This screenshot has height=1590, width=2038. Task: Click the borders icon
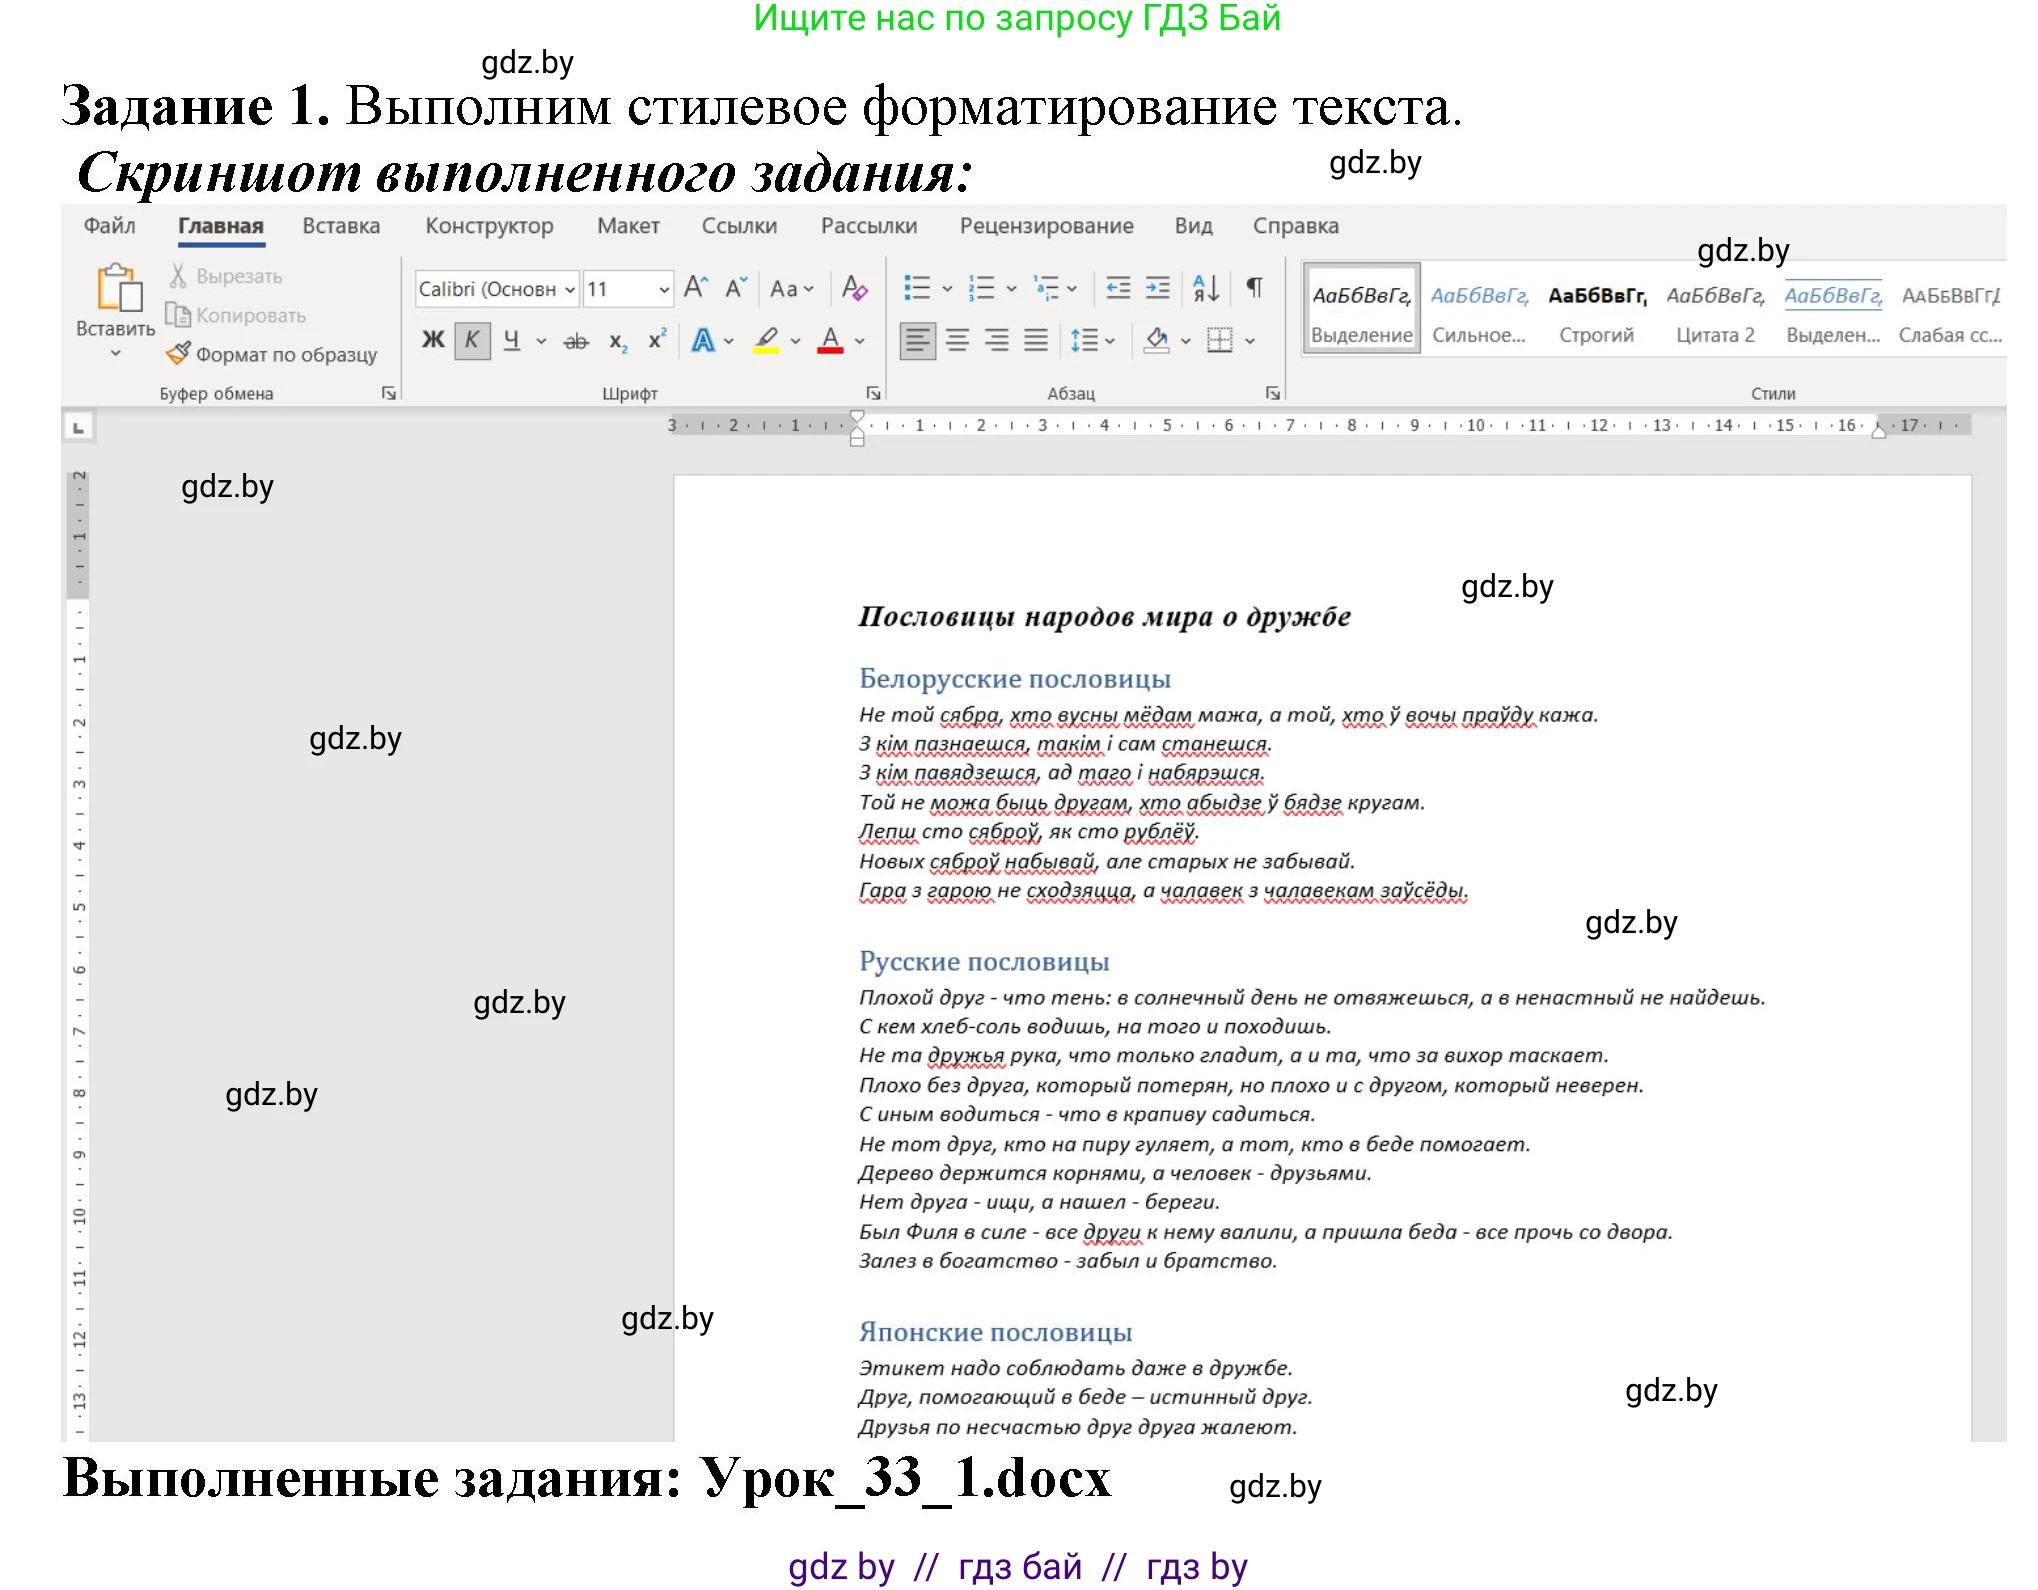1219,341
